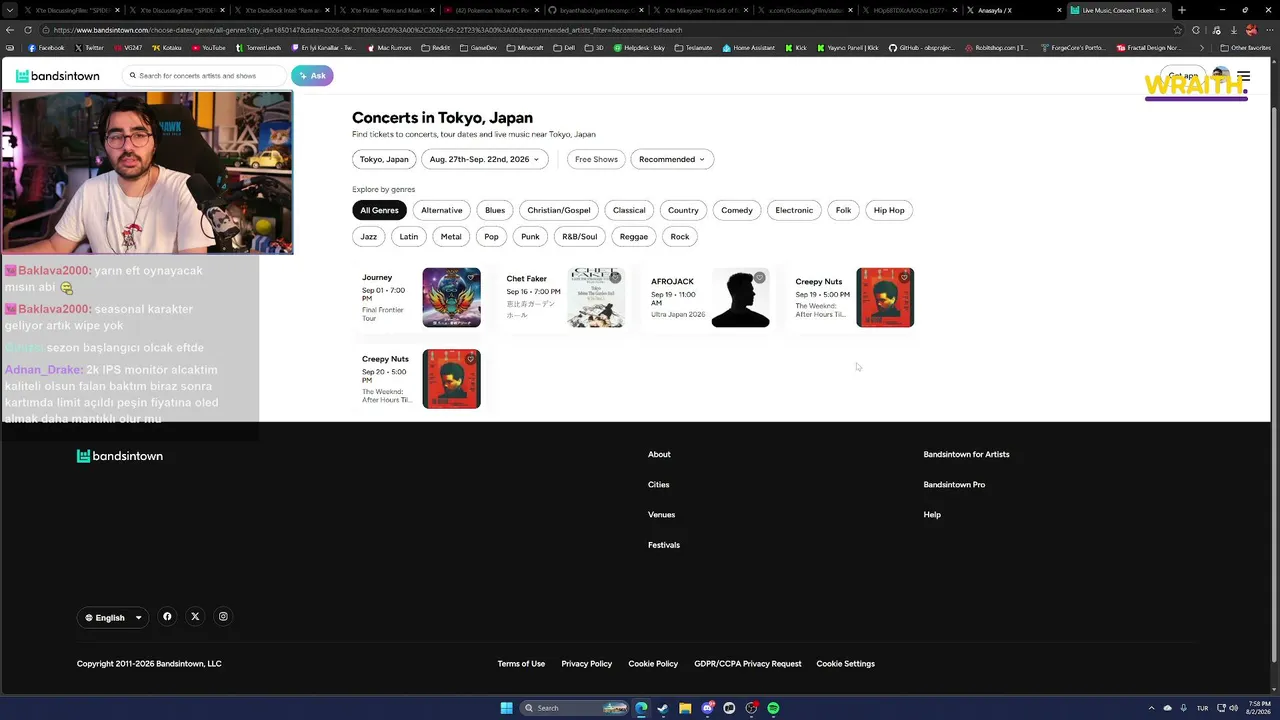Switch to the Live Music Concert Tickets tab
The height and width of the screenshot is (720, 1280).
tap(1116, 10)
